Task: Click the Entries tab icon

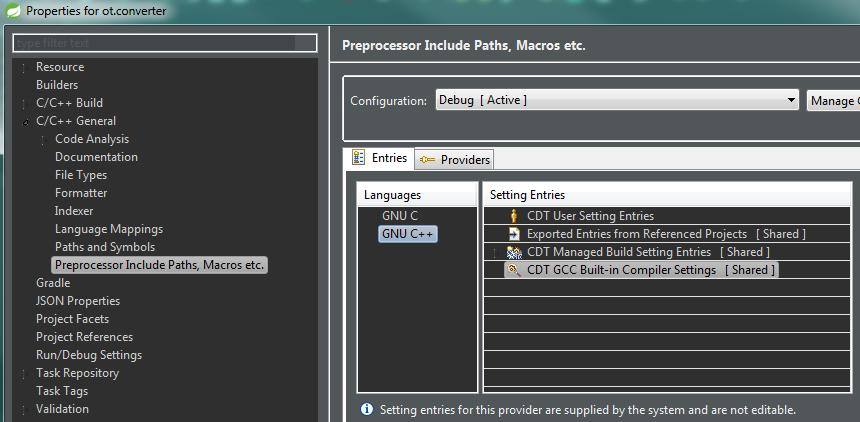Action: [x=358, y=158]
